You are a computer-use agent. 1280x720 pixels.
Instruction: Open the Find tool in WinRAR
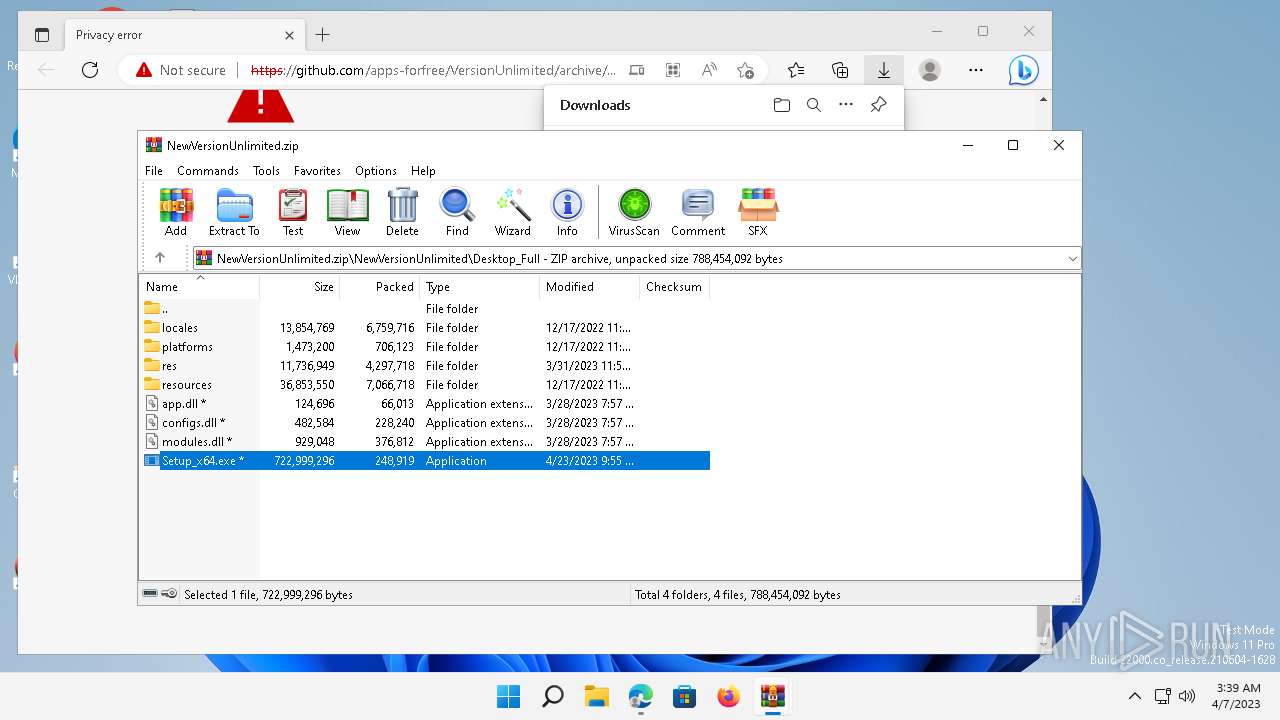(457, 212)
